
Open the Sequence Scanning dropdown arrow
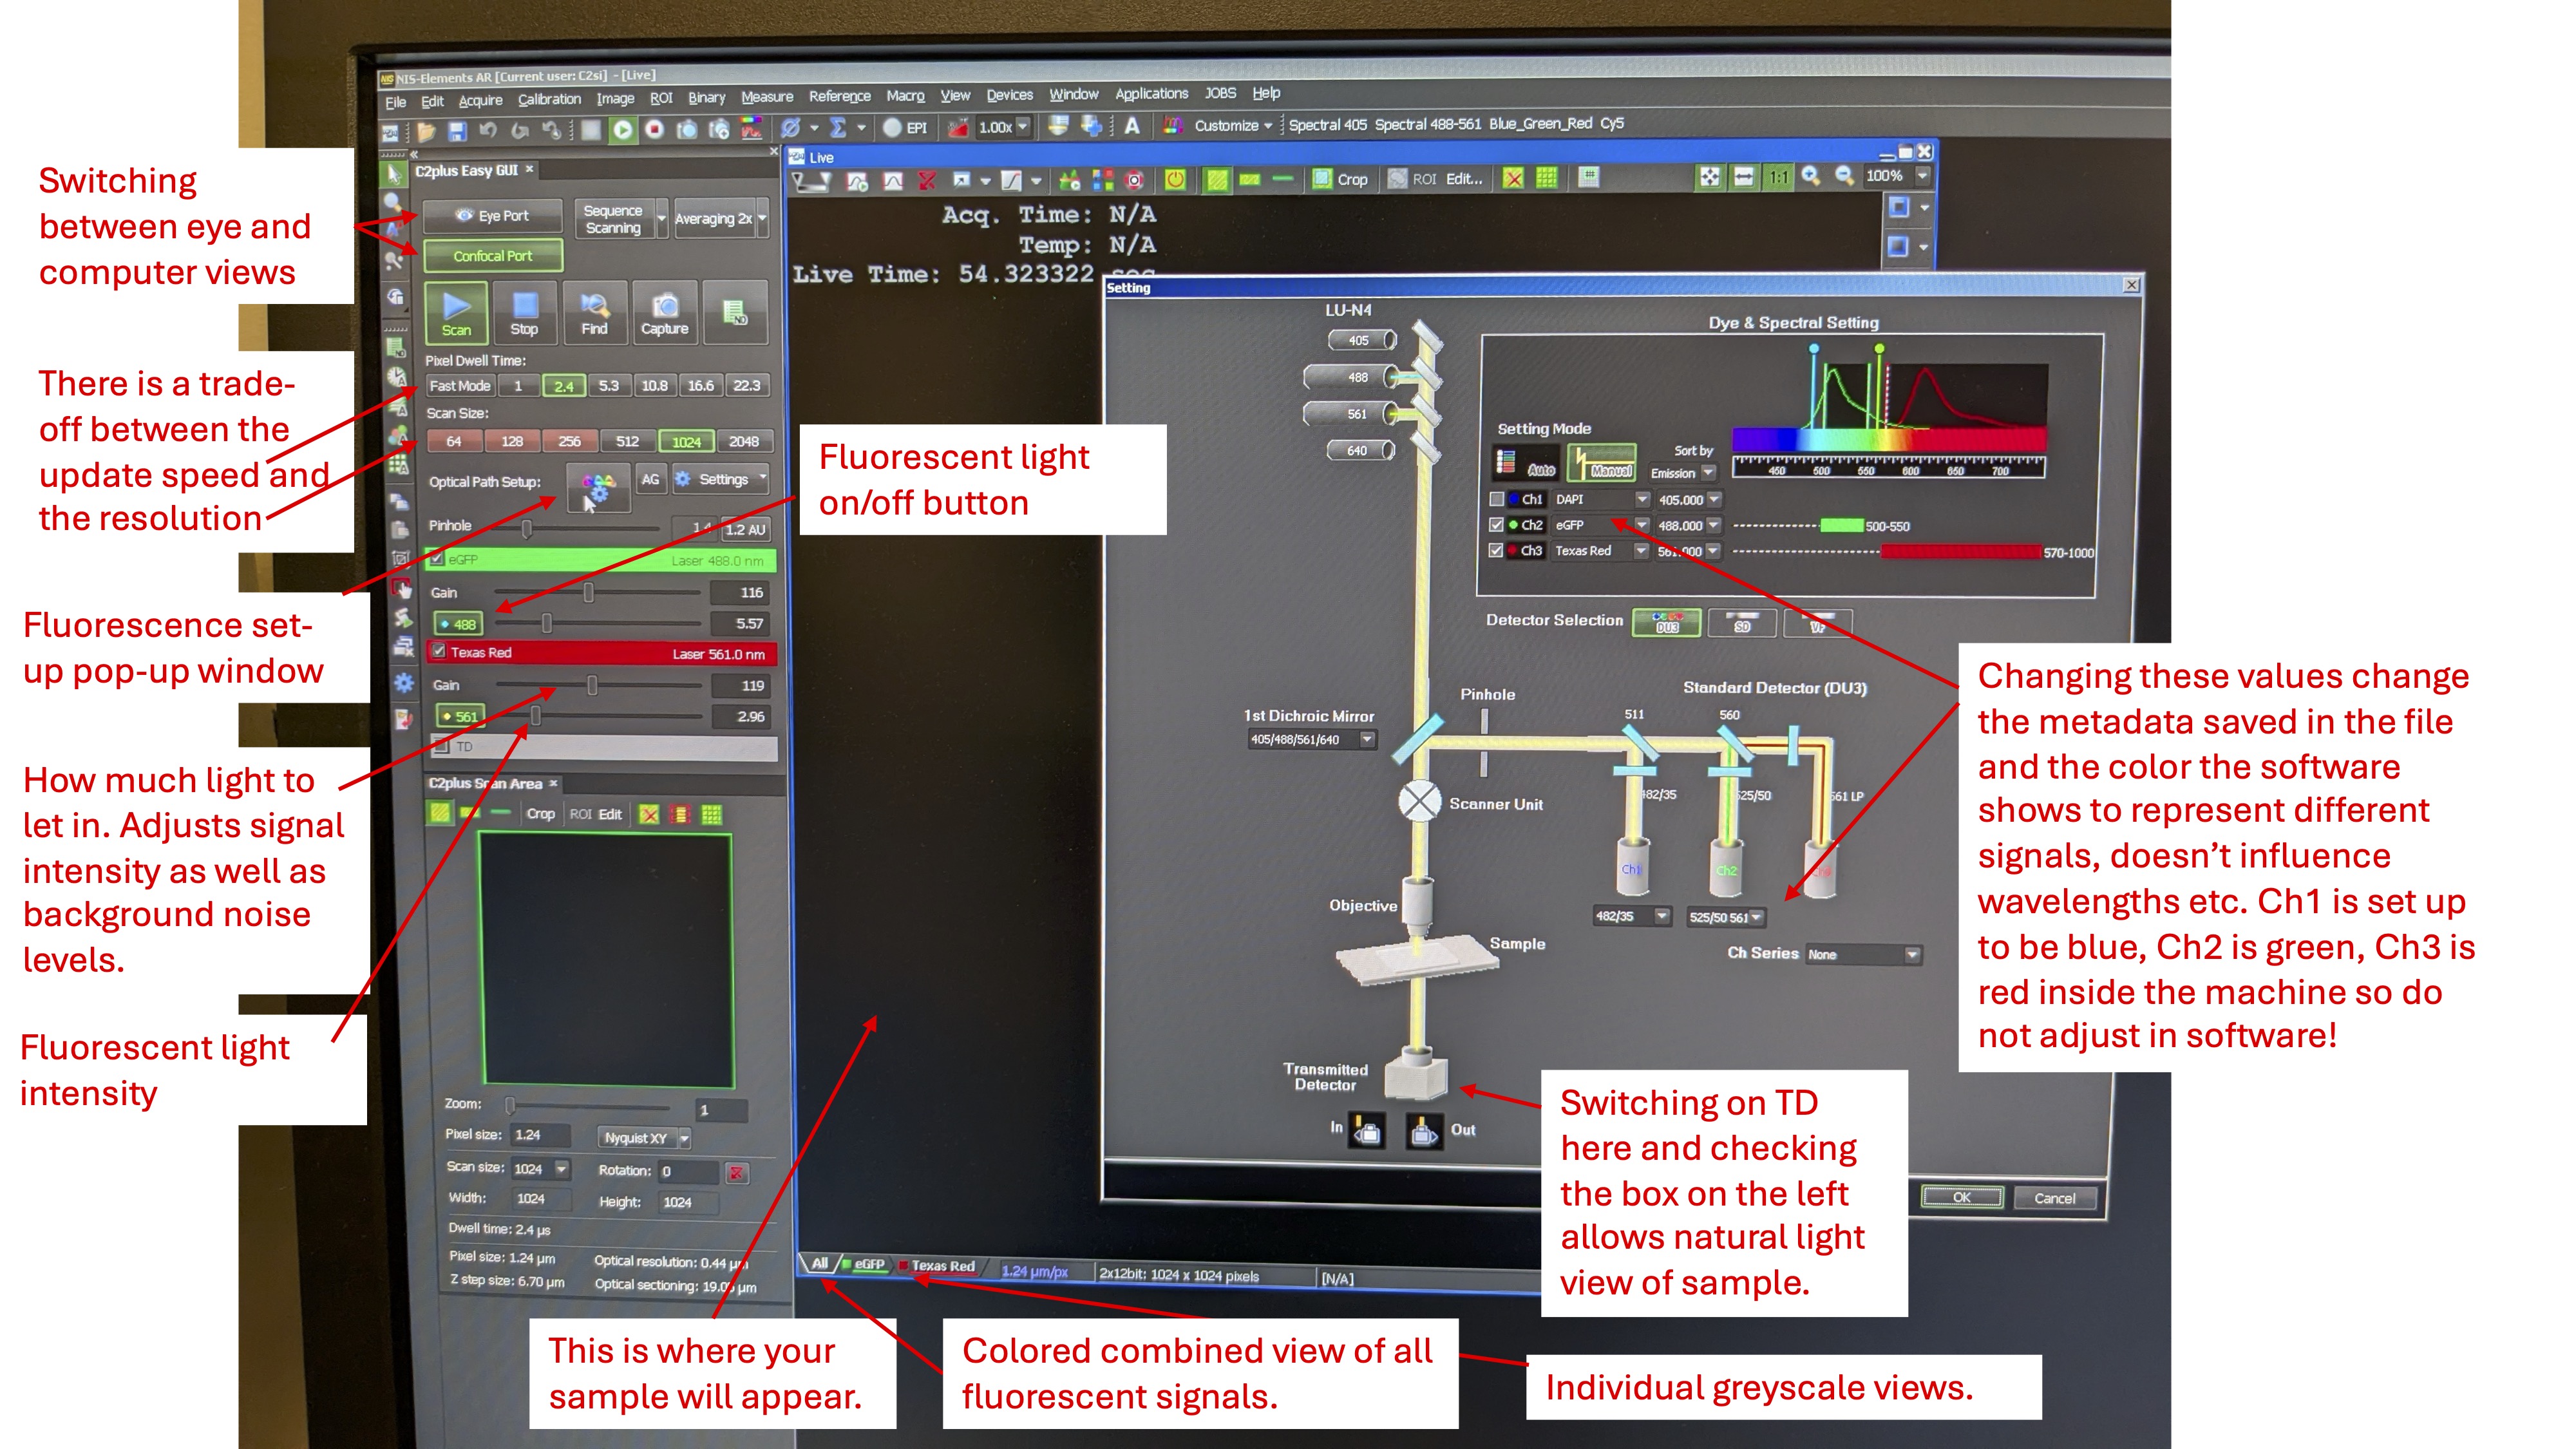coord(661,218)
